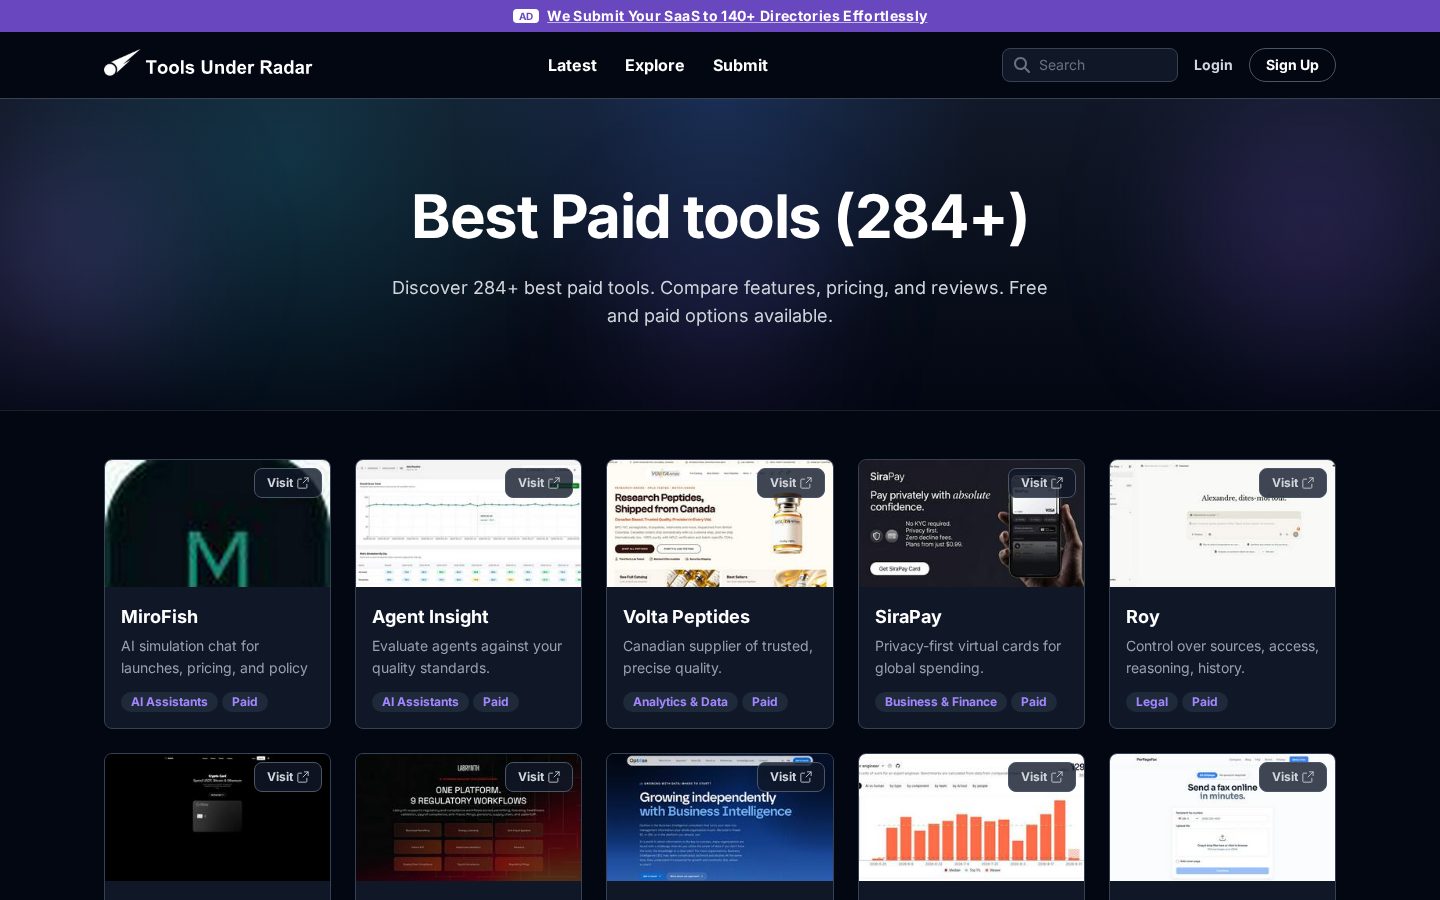1440x900 pixels.
Task: Open the Latest menu item
Action: pyautogui.click(x=572, y=65)
